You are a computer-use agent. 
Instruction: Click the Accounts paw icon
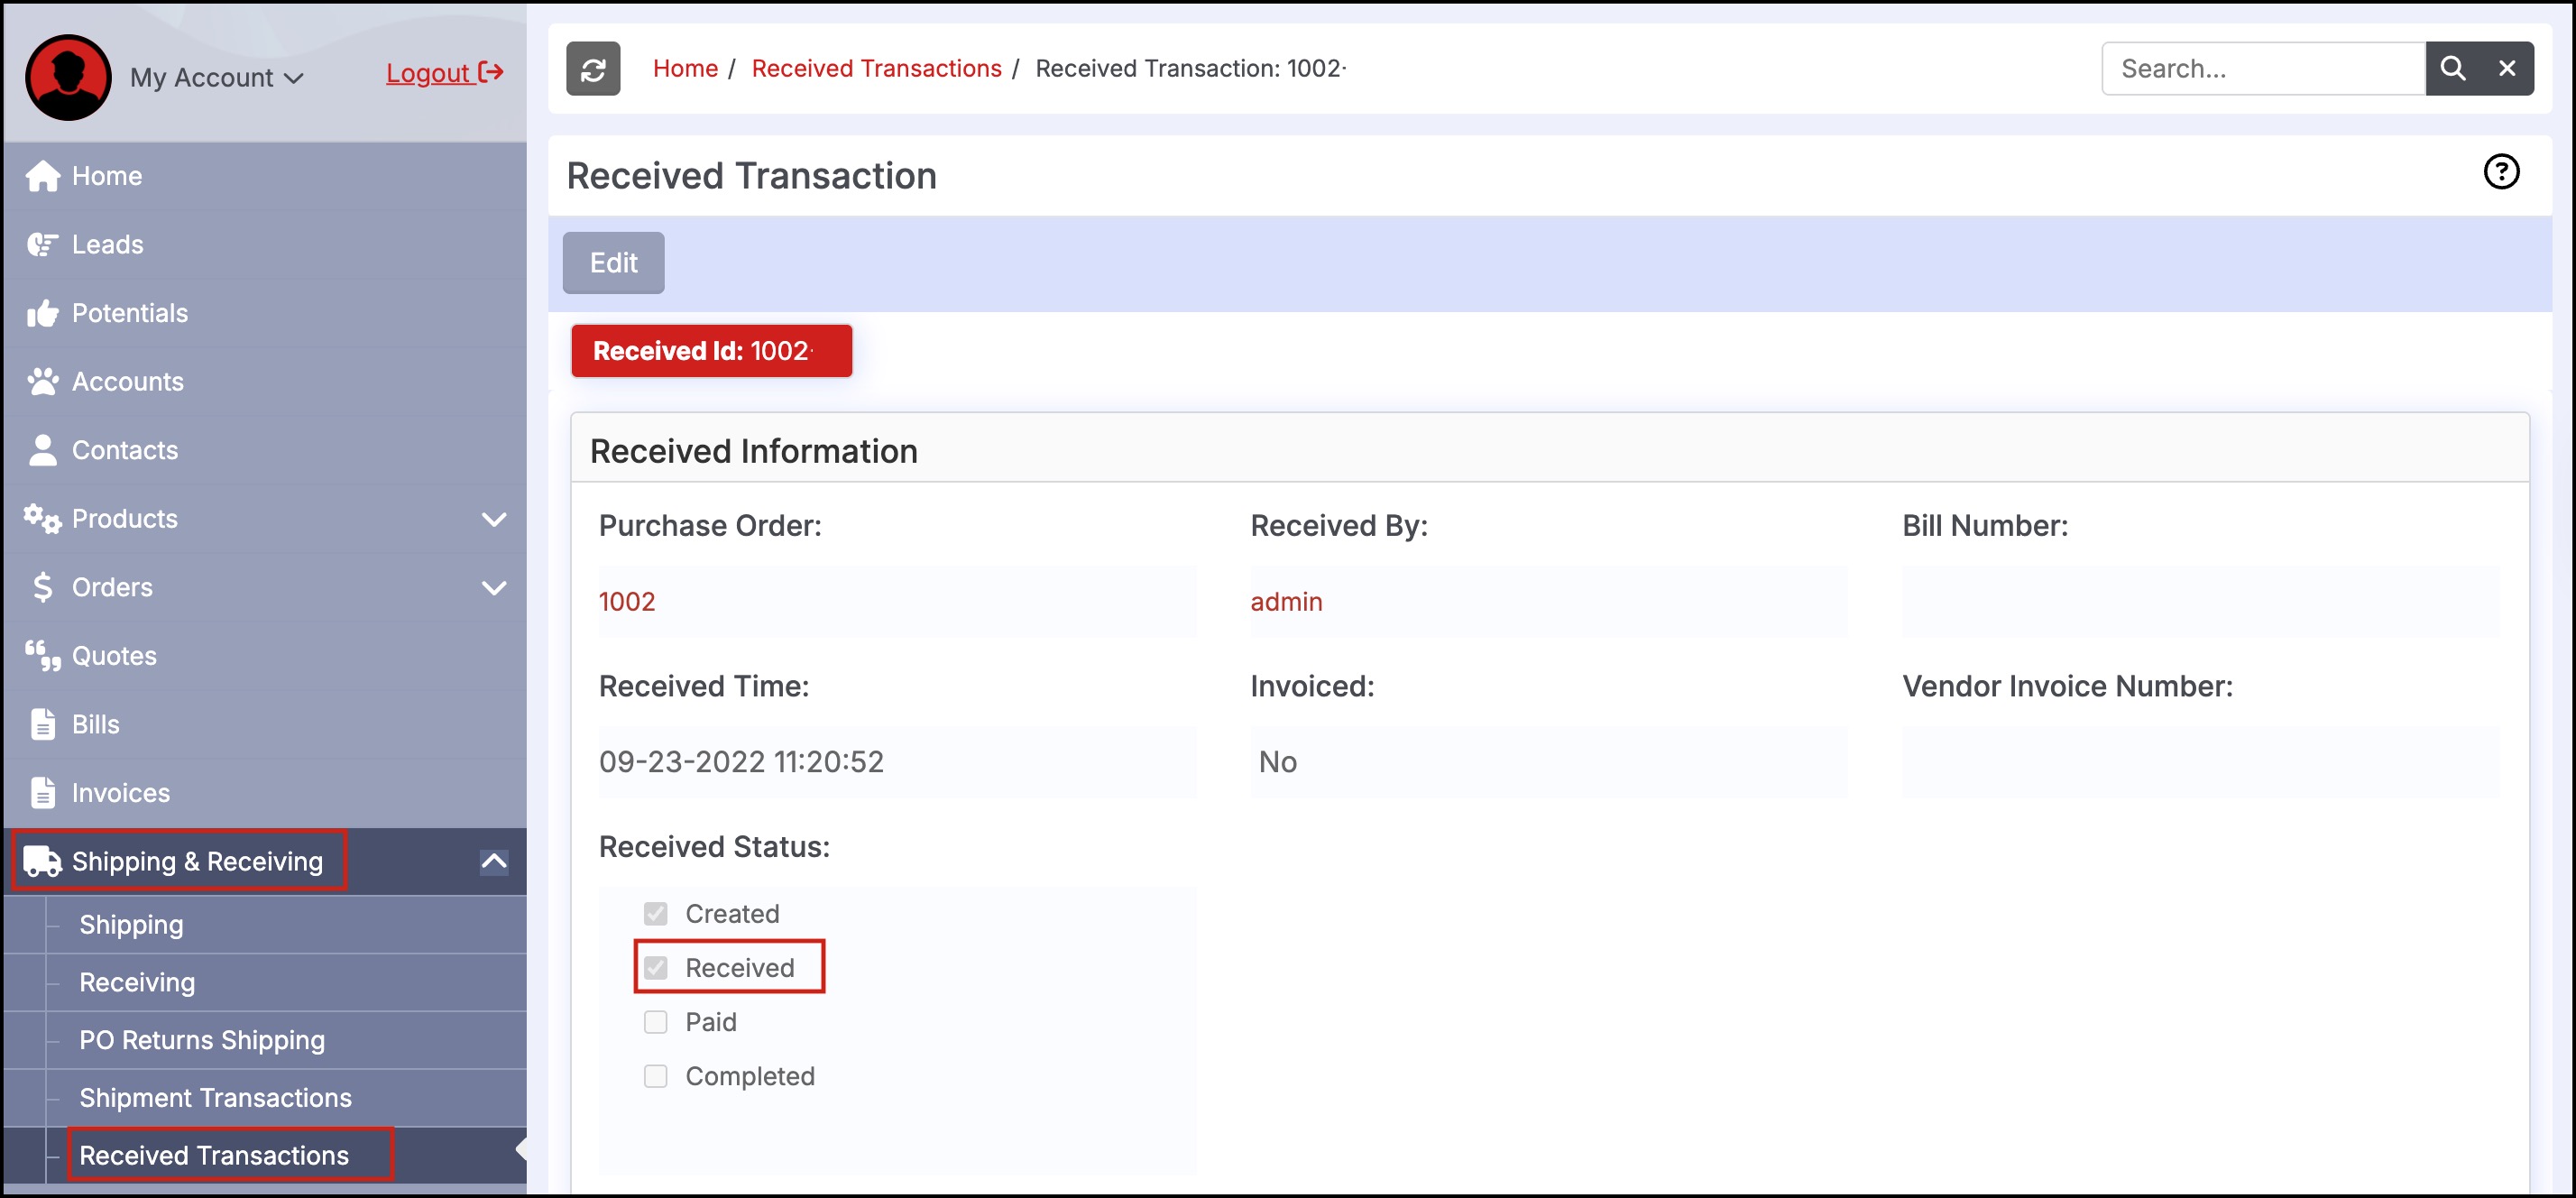point(42,381)
